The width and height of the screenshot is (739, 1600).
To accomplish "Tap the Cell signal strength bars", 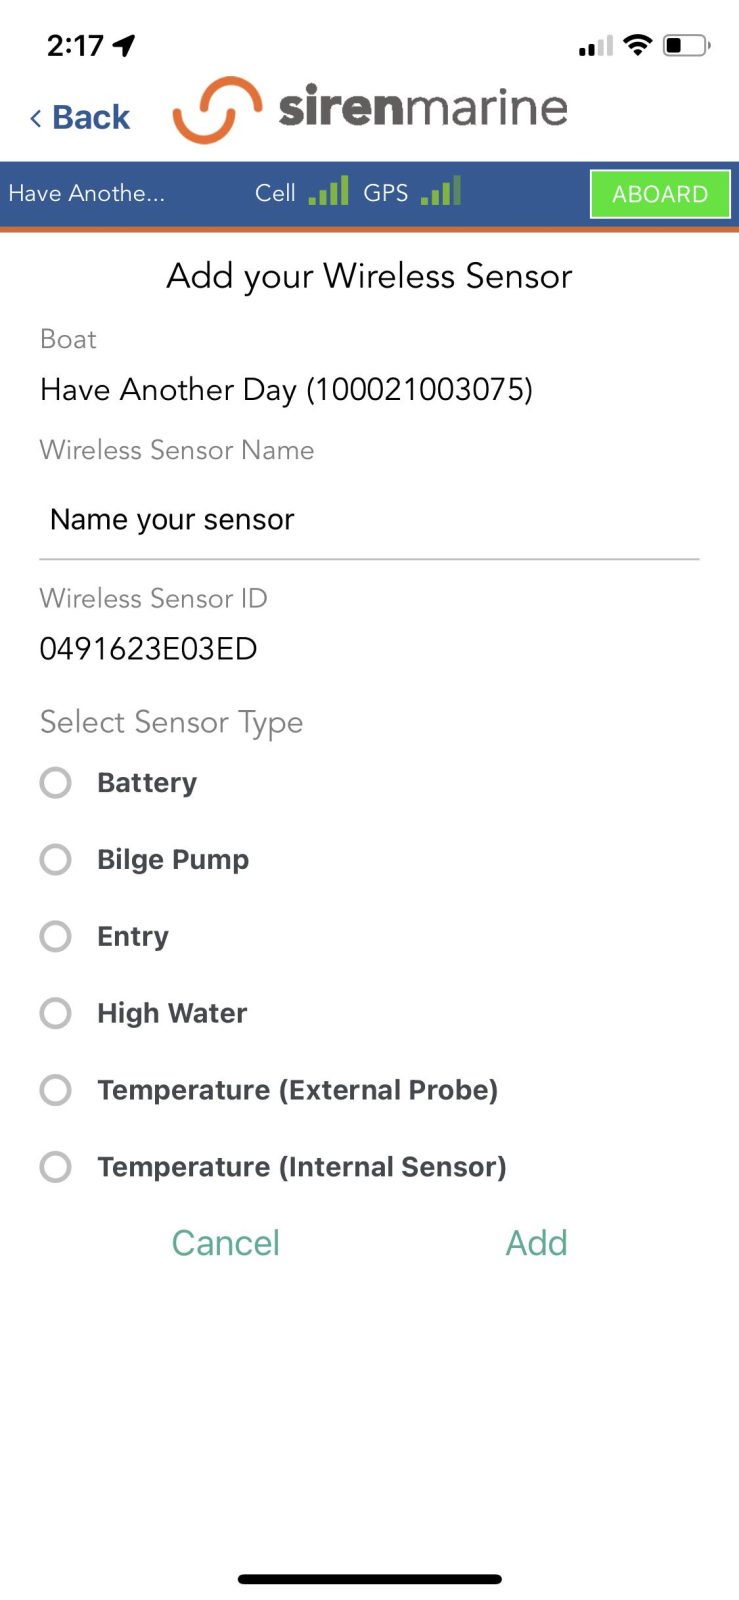I will [x=328, y=190].
